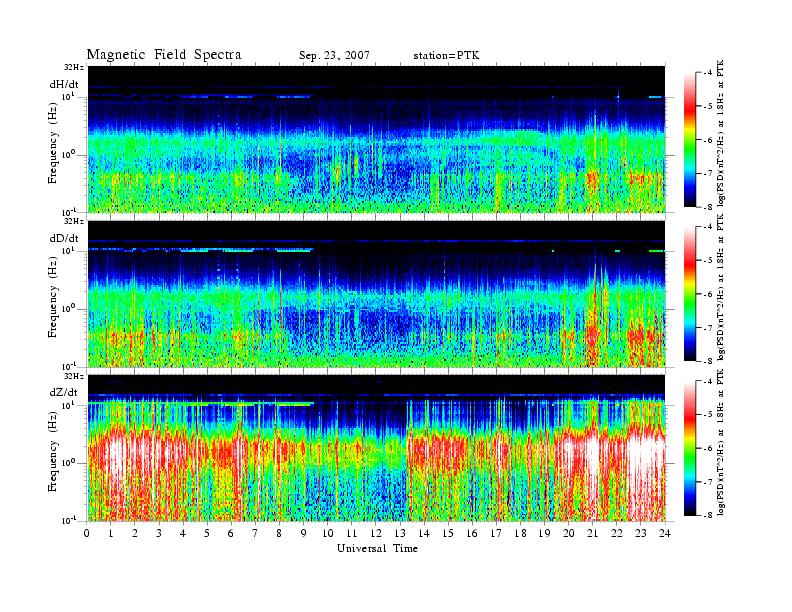
Task: Click the '14' tick on the Universal Time axis
Action: point(424,533)
